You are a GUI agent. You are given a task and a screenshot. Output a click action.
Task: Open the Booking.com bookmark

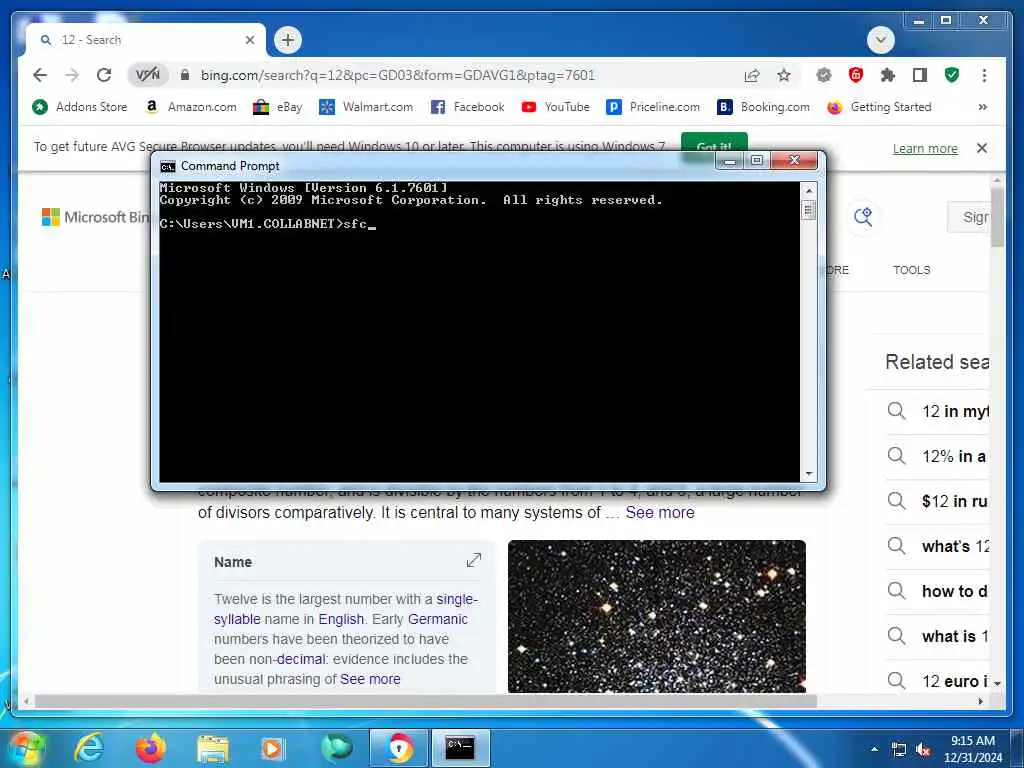(763, 107)
